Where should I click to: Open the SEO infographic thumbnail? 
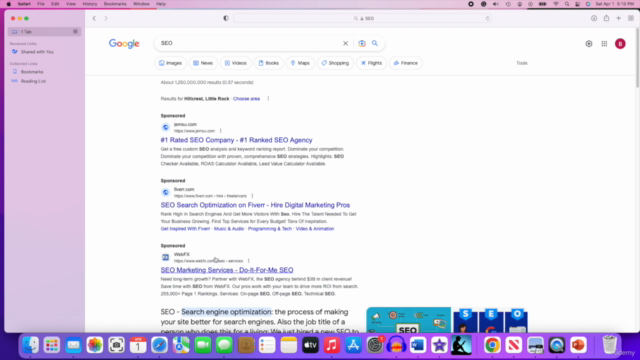(409, 320)
